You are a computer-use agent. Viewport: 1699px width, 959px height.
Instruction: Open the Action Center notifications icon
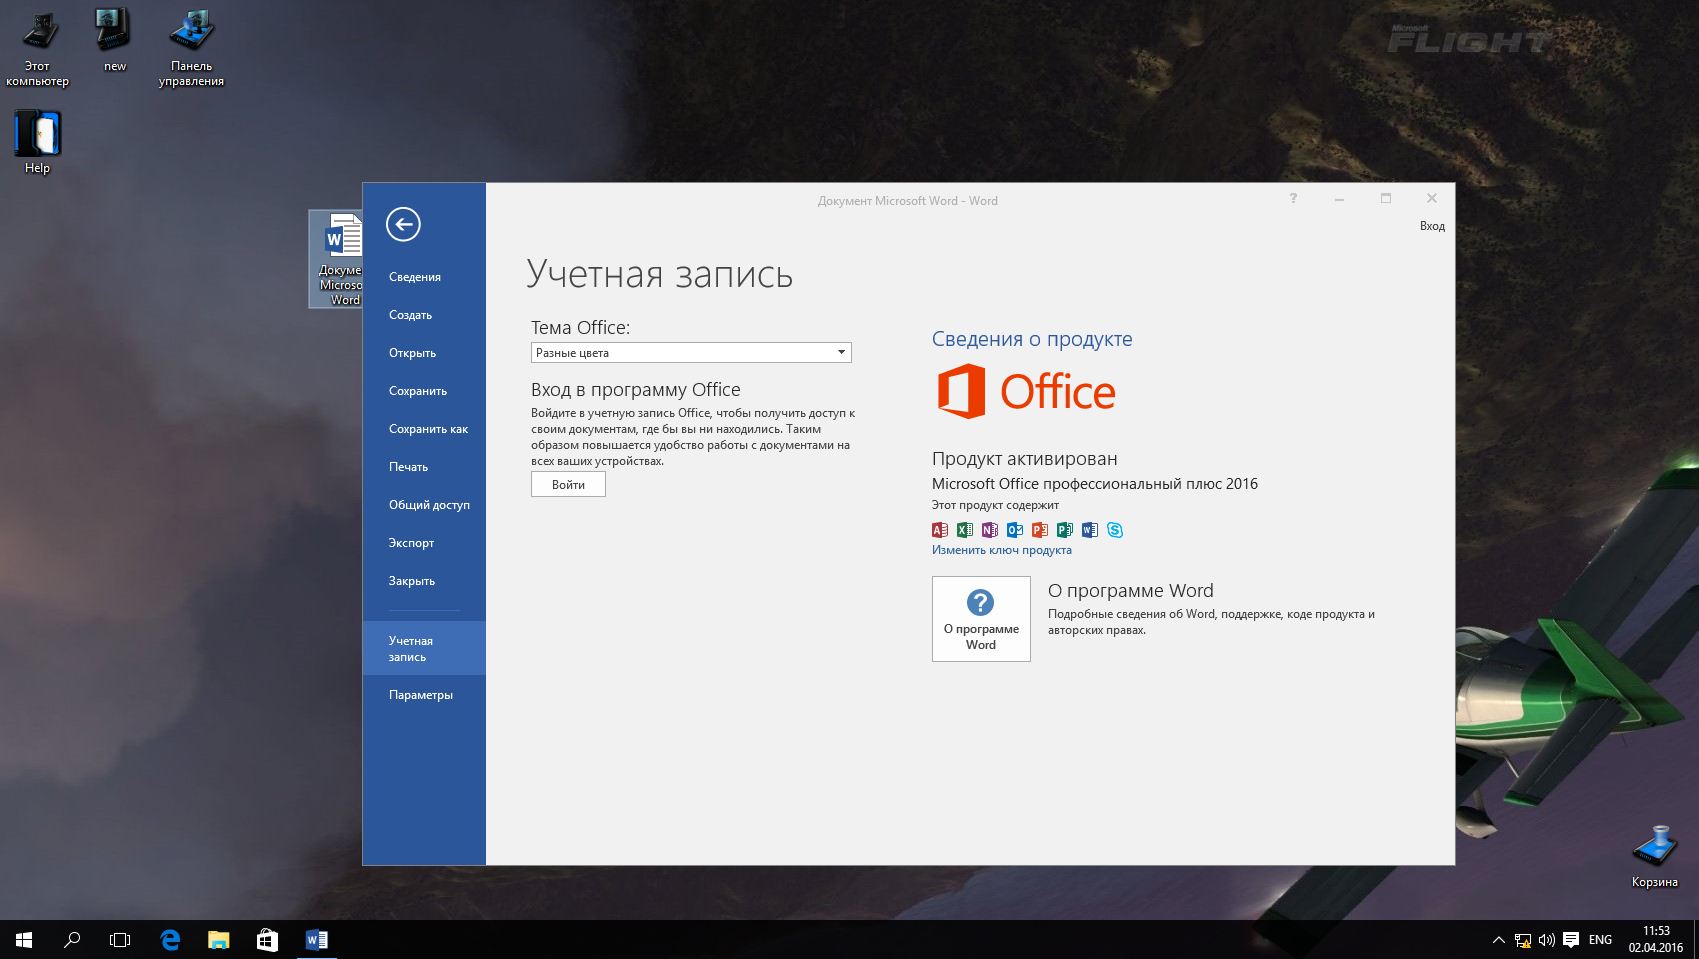[1571, 940]
